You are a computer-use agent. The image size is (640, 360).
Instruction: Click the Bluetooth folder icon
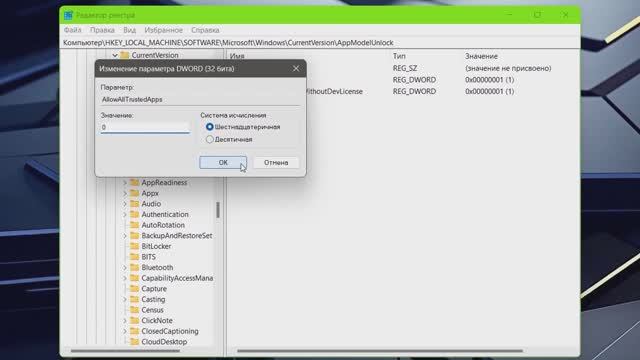[134, 267]
